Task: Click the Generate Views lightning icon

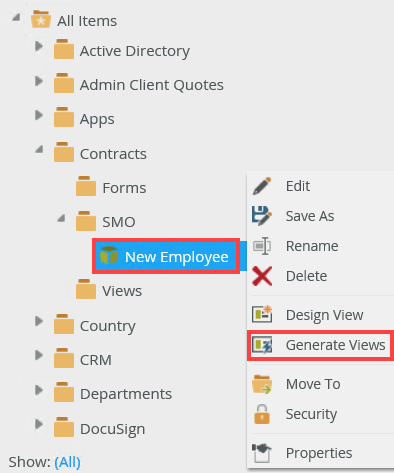Action: [262, 345]
